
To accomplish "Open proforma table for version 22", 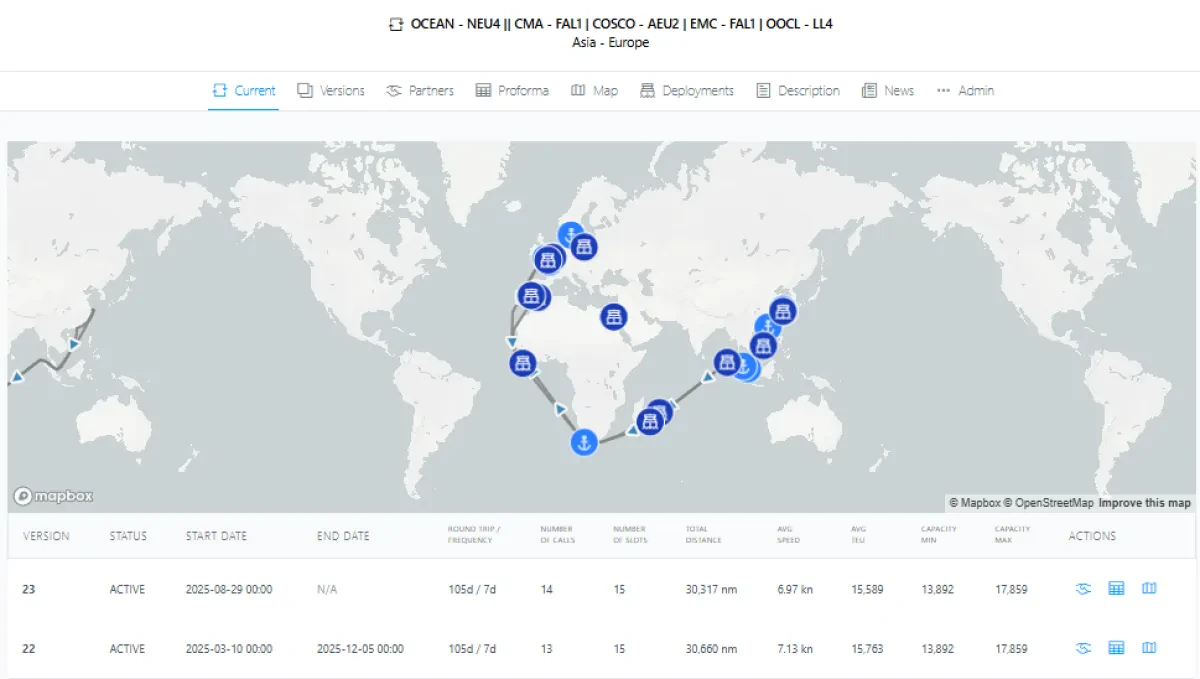I will [1116, 648].
